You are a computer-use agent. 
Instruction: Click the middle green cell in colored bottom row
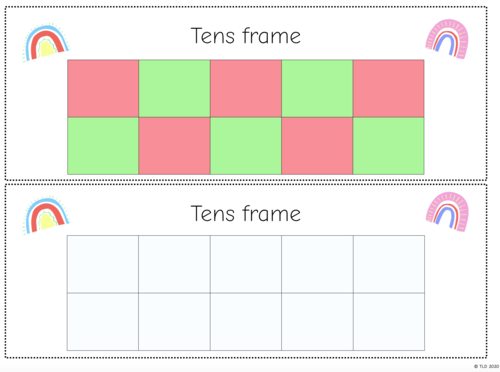pyautogui.click(x=246, y=146)
